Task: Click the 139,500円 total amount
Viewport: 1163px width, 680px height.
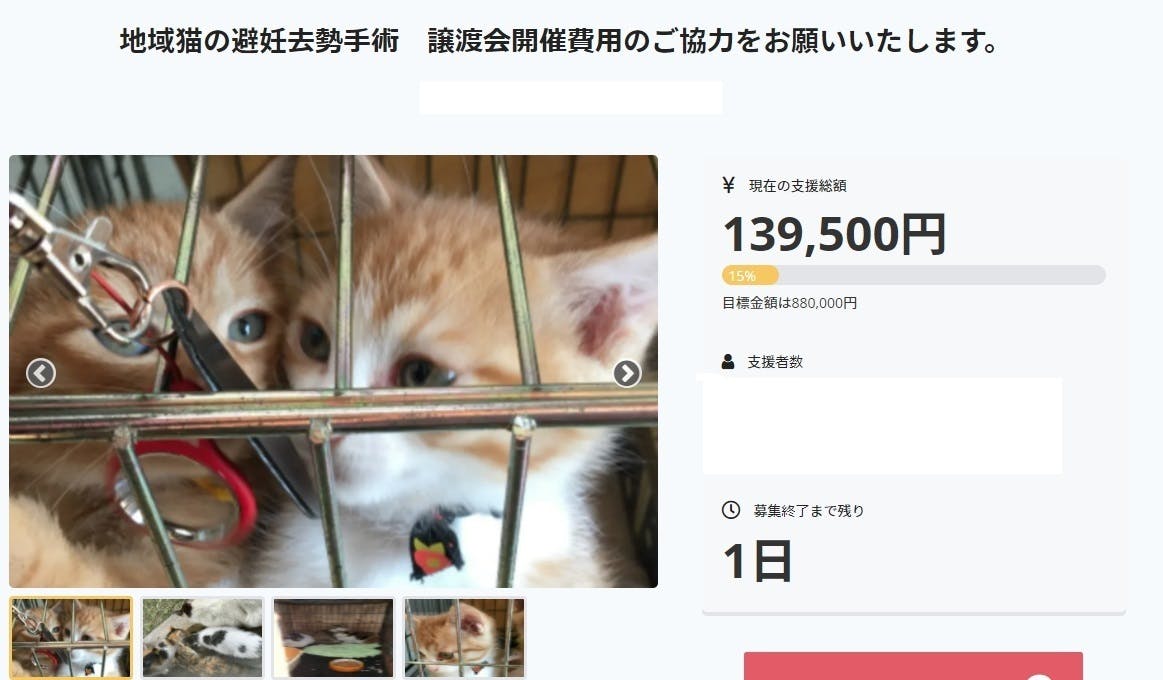Action: click(x=834, y=234)
